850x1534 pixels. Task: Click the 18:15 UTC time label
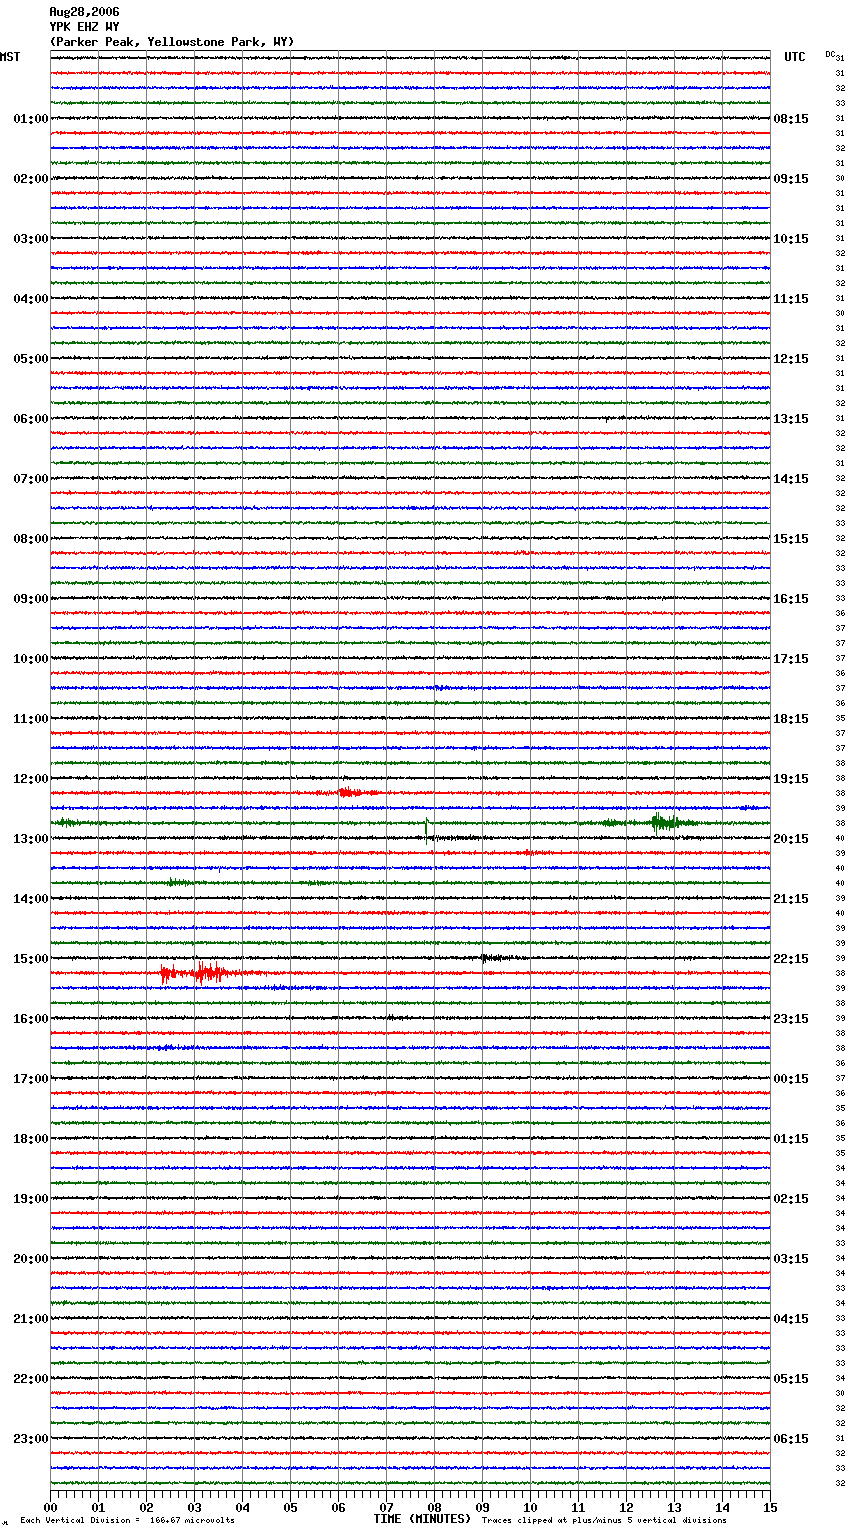791,719
